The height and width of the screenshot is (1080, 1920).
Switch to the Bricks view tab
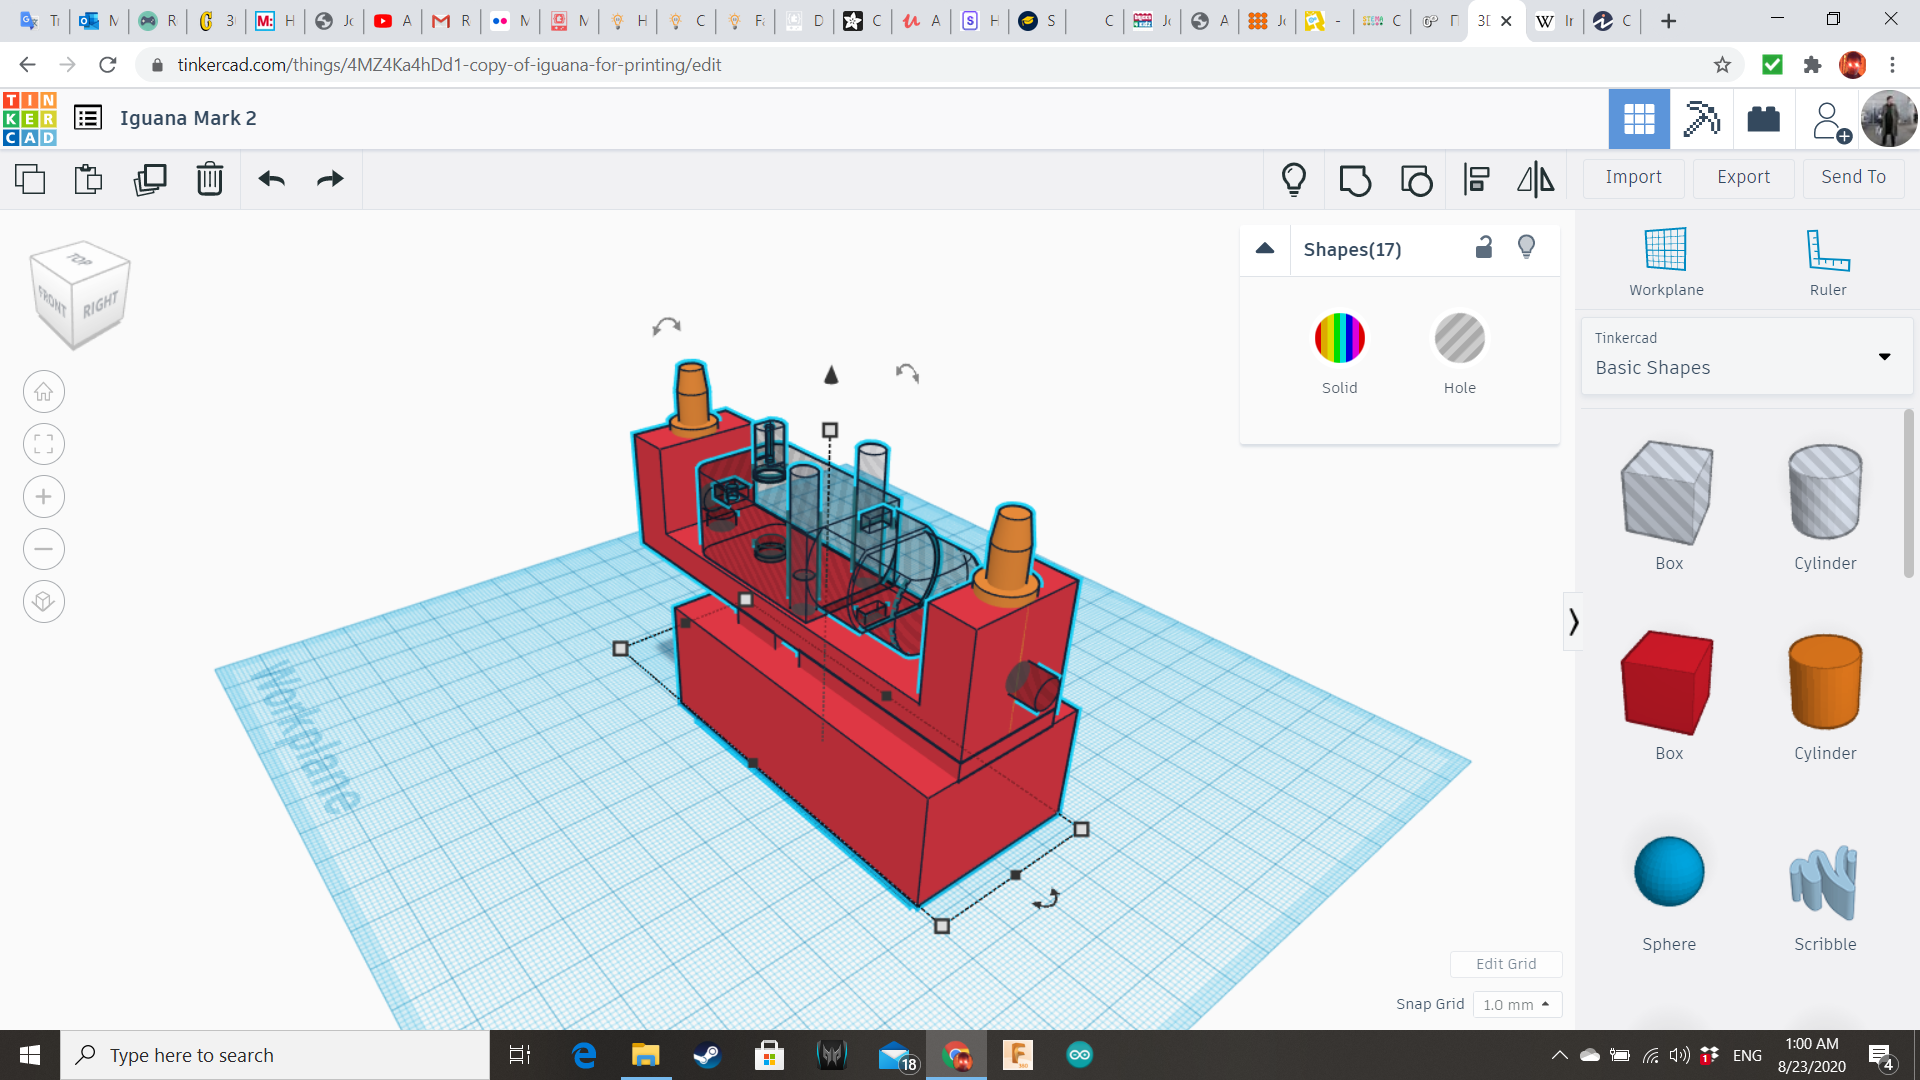pos(1763,119)
